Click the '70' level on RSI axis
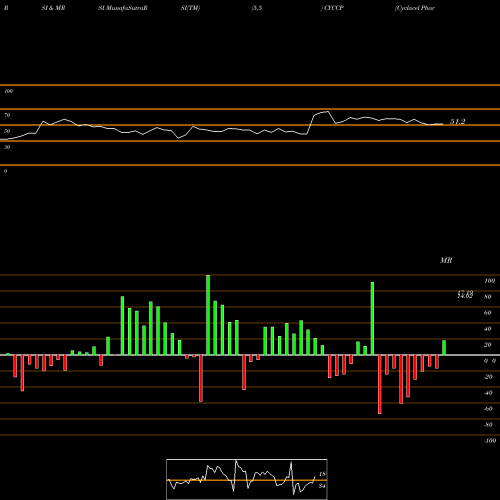Viewport: 500px width, 500px height. point(7,115)
